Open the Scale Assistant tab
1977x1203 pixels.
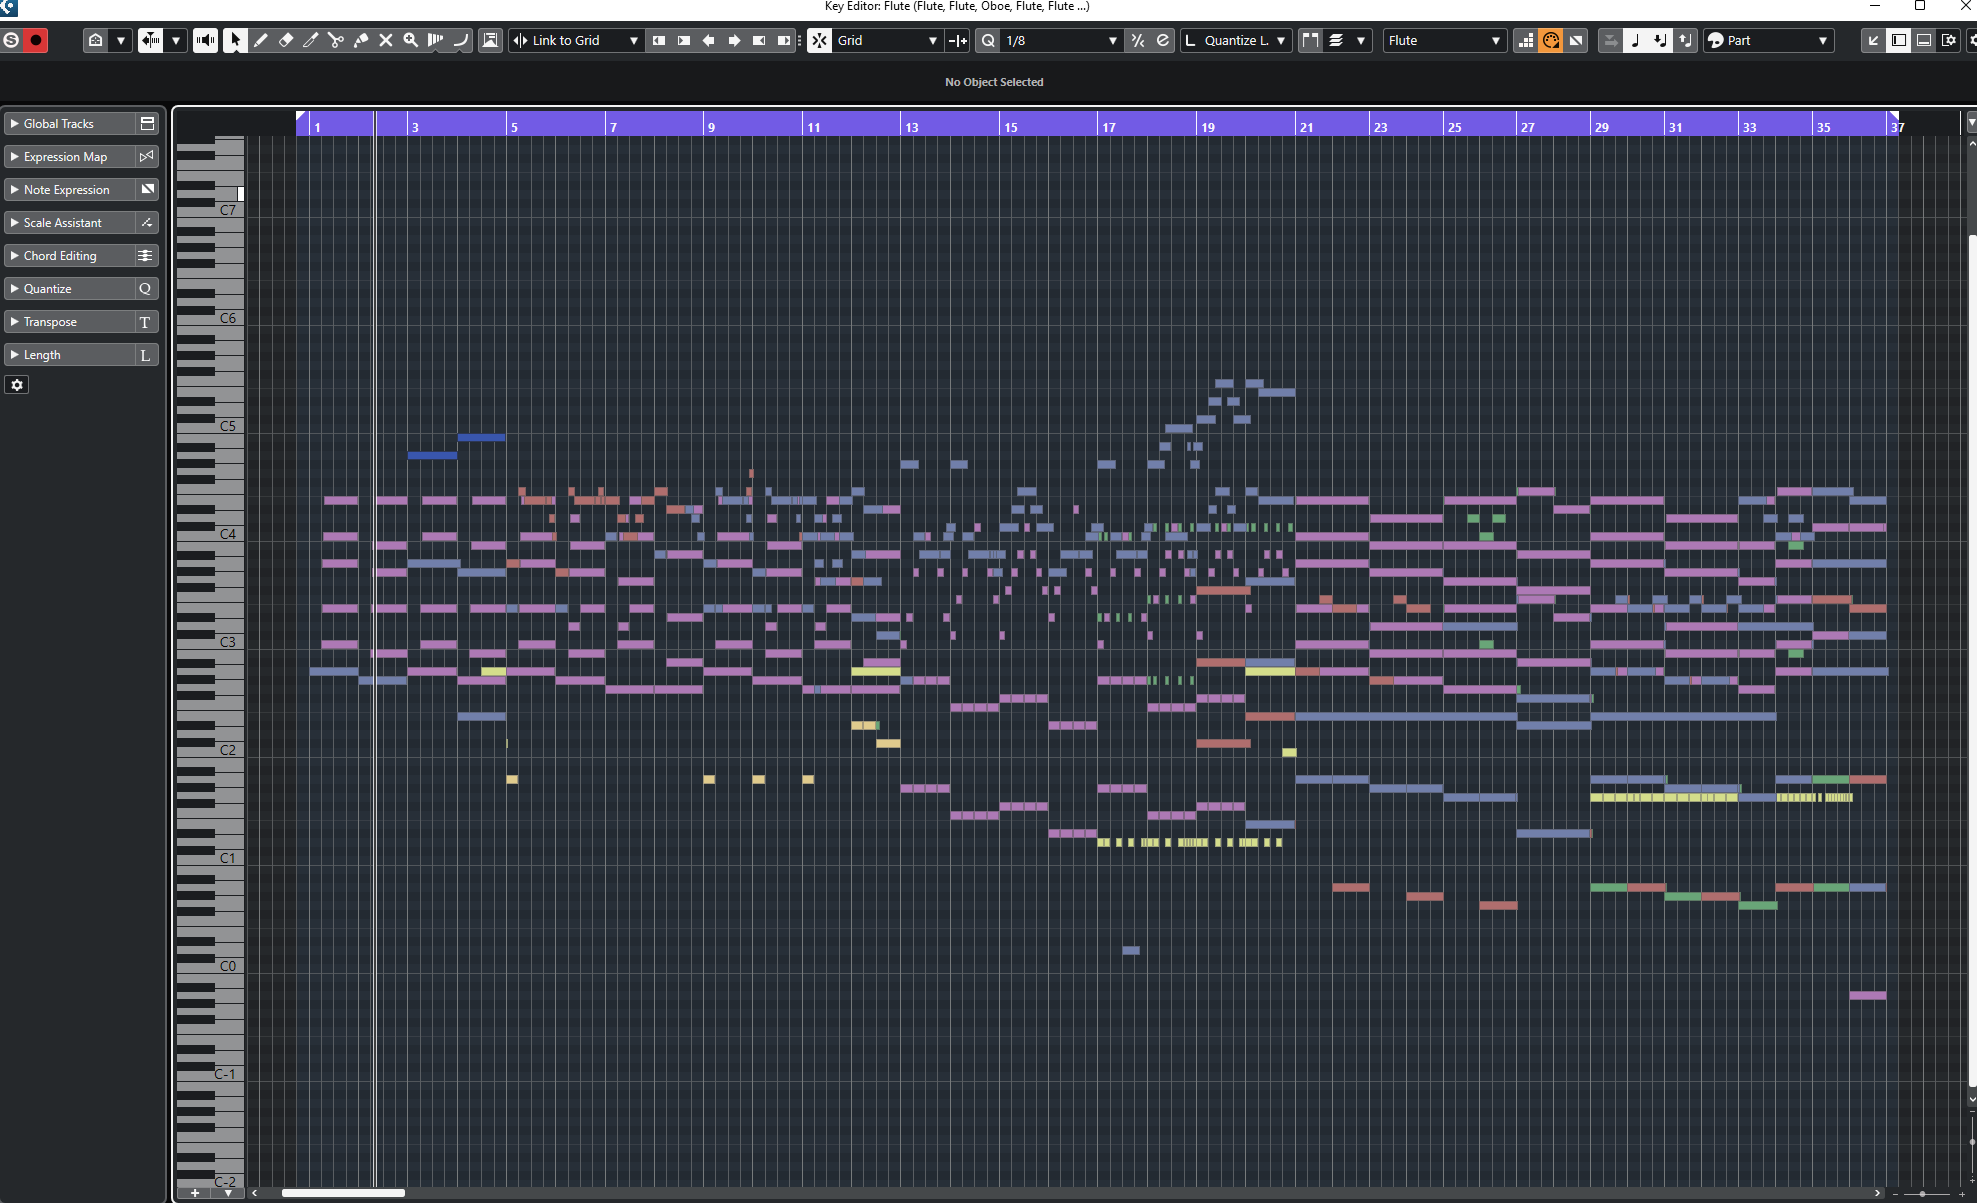68,223
